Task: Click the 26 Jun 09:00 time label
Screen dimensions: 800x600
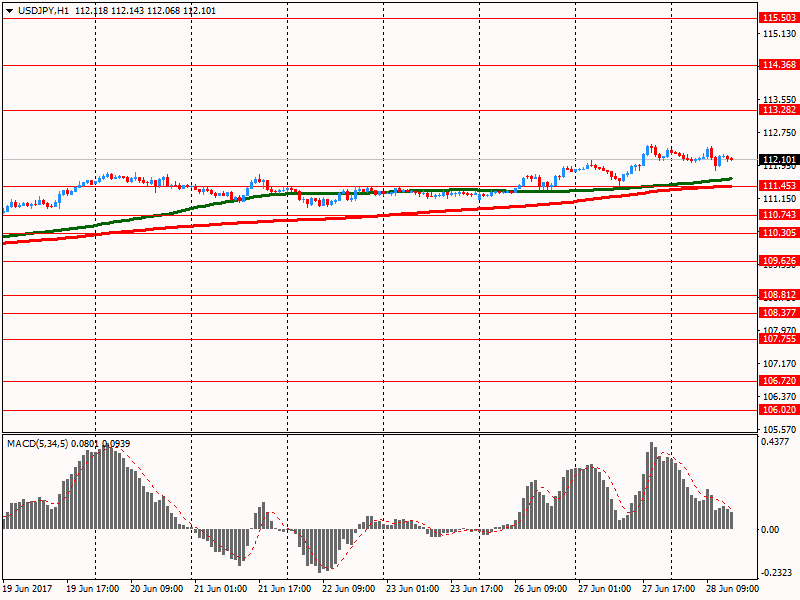Action: pos(540,589)
